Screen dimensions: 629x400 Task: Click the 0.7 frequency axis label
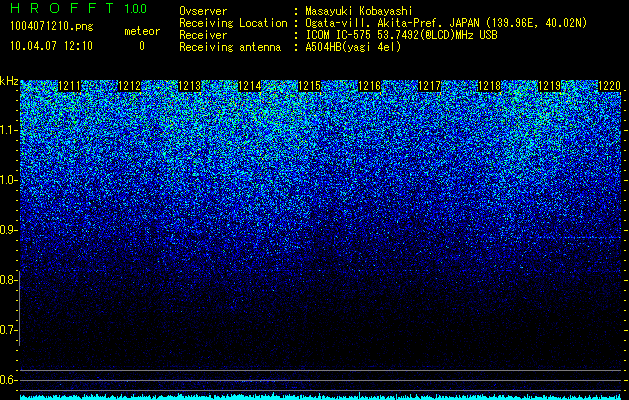pos(9,330)
